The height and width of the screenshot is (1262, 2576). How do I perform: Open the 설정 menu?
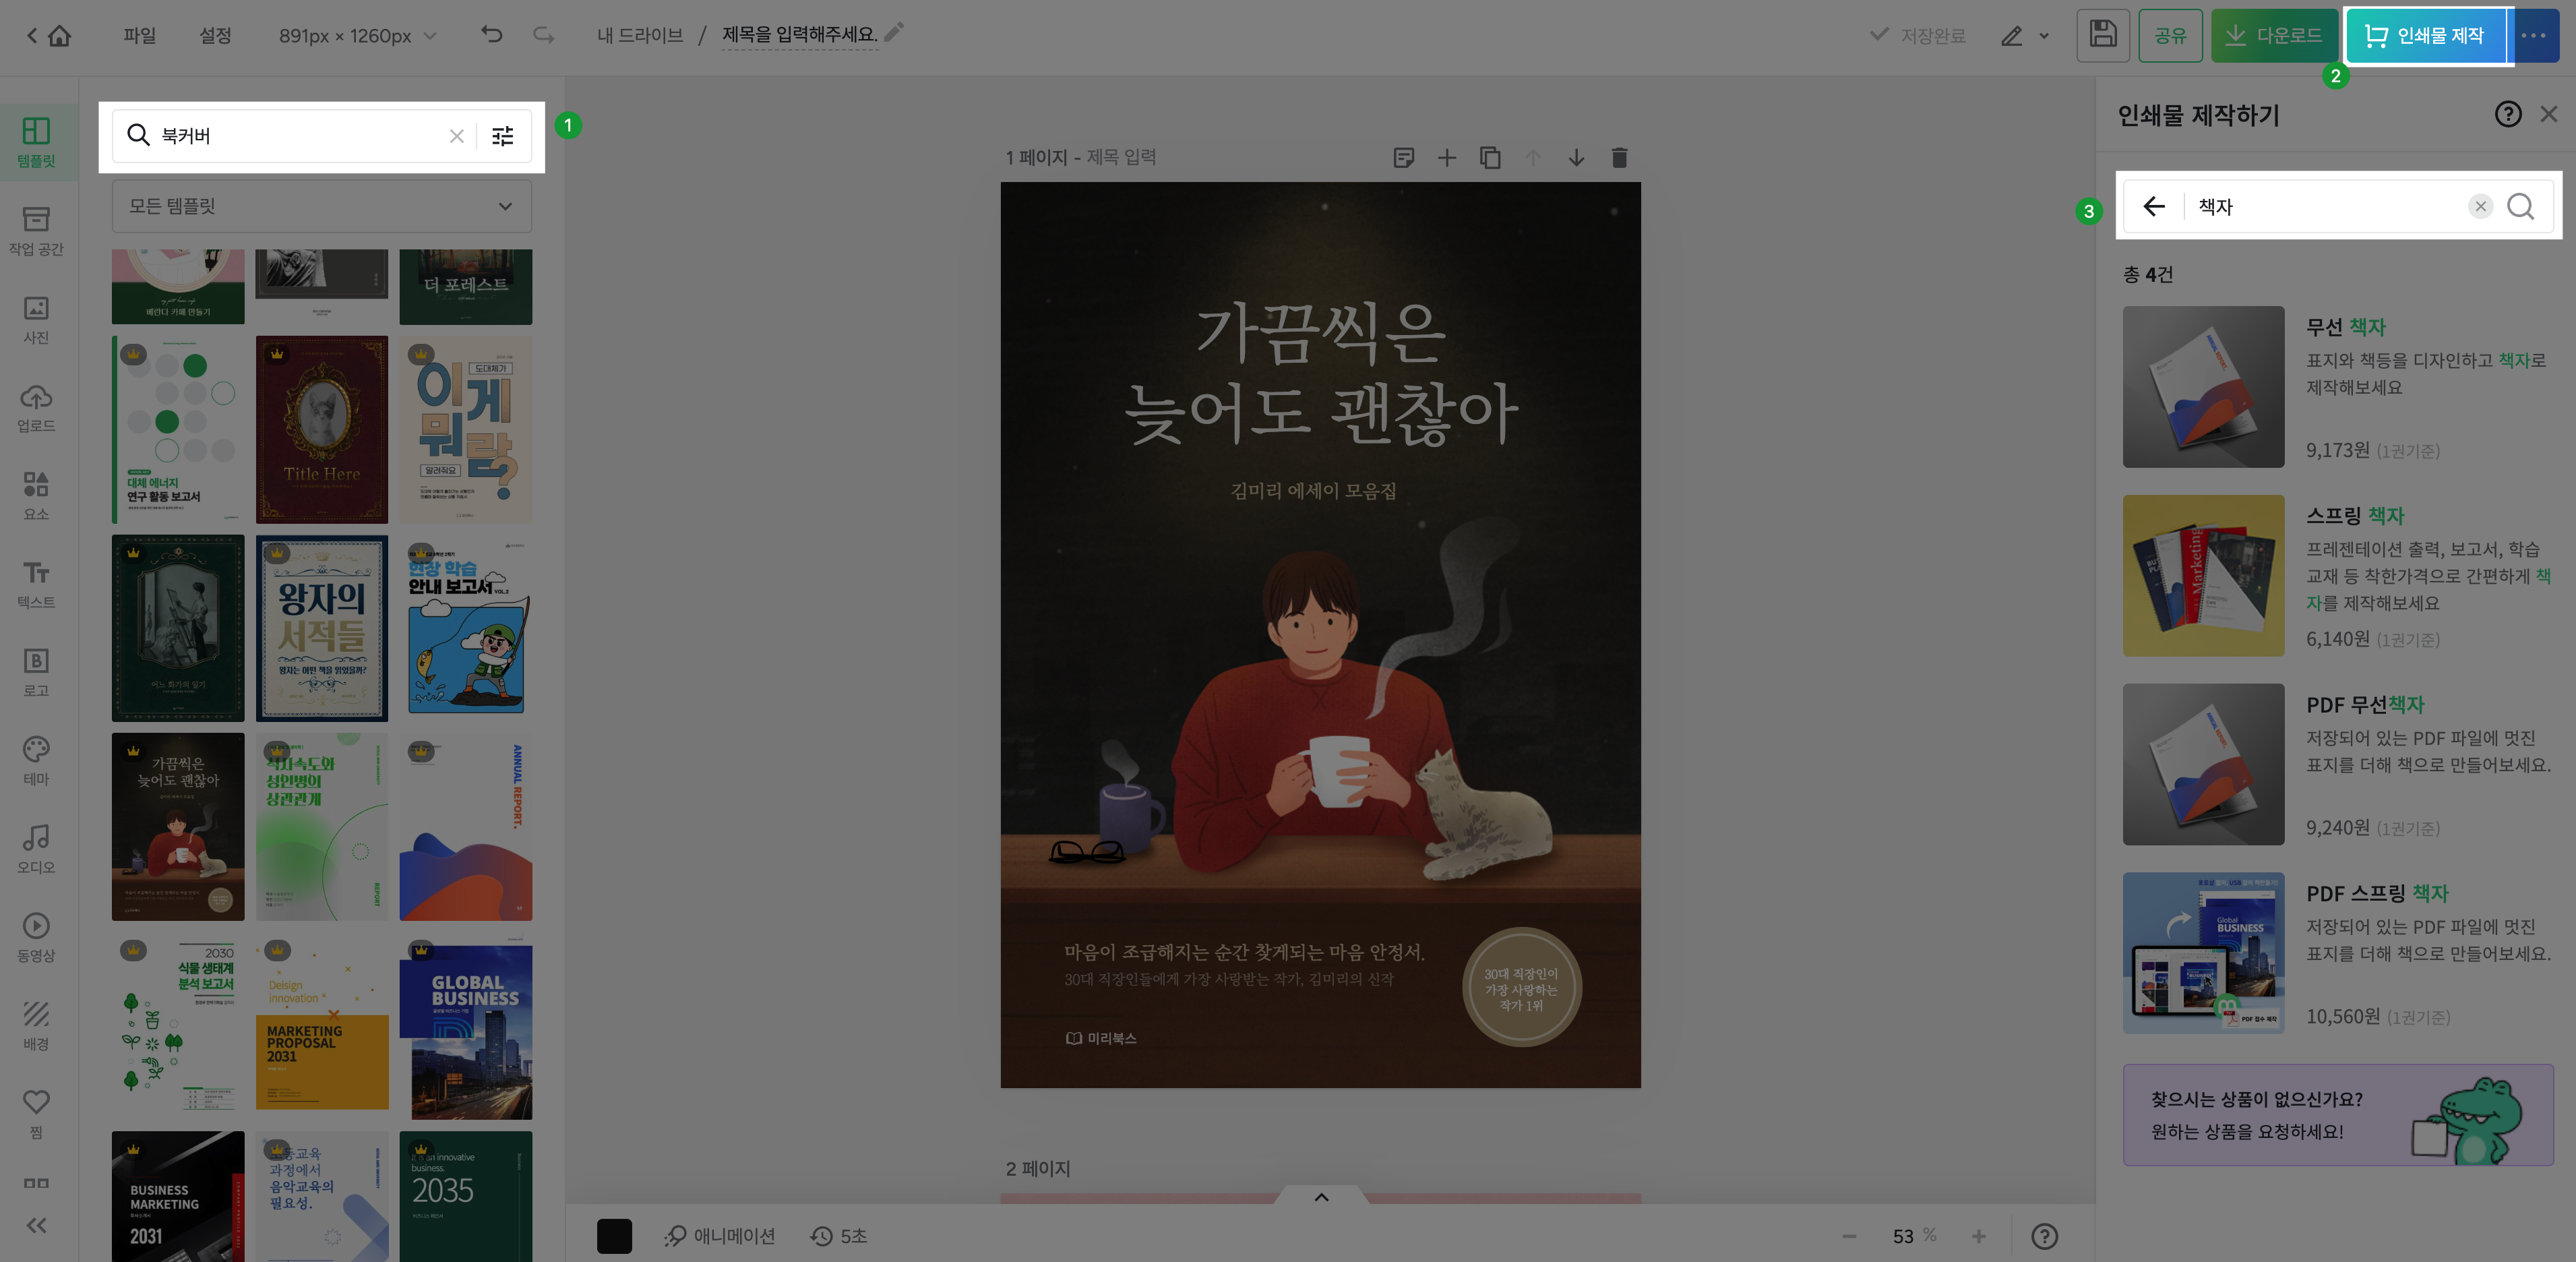pos(215,35)
